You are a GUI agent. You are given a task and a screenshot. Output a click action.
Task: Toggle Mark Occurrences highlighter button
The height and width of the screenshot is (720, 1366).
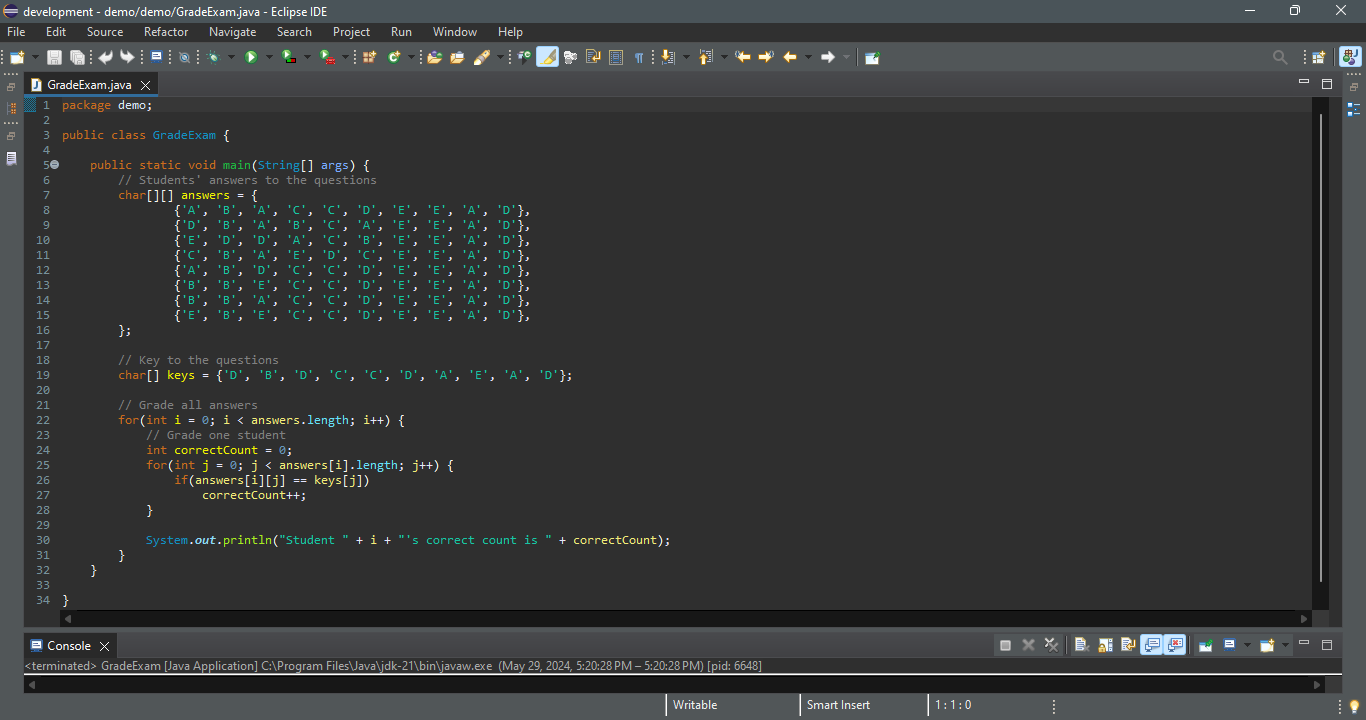[547, 57]
